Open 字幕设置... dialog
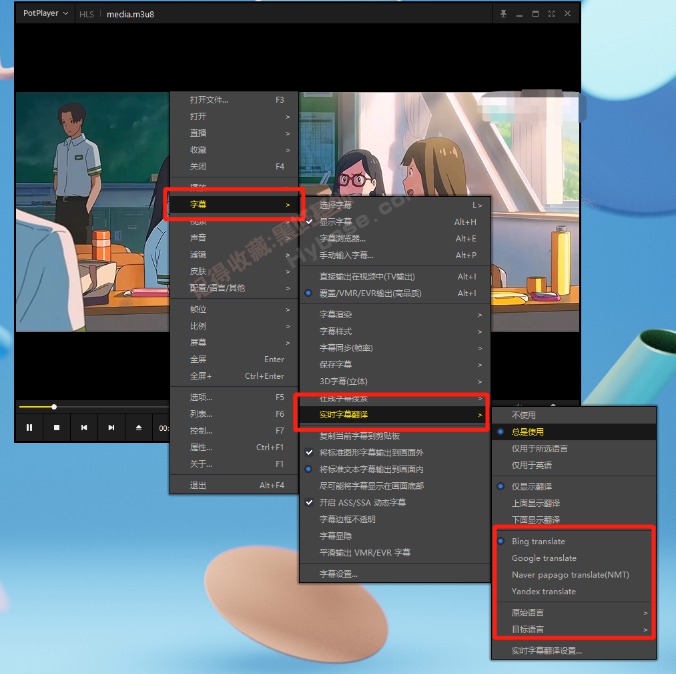 (x=395, y=574)
